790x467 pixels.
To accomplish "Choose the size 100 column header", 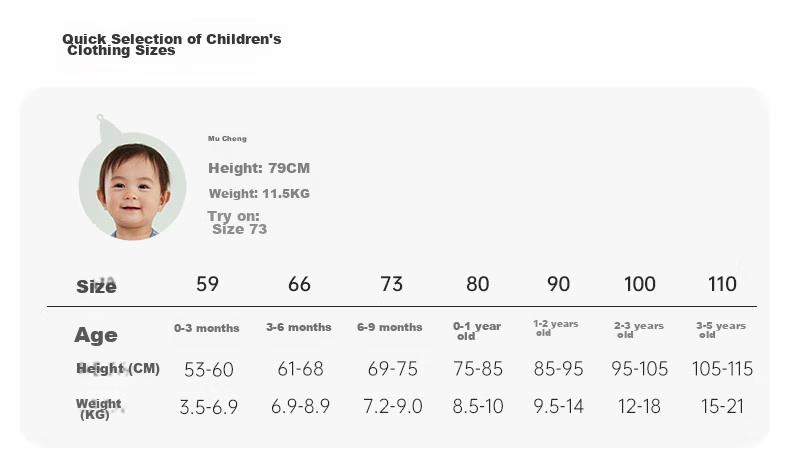I will click(640, 284).
